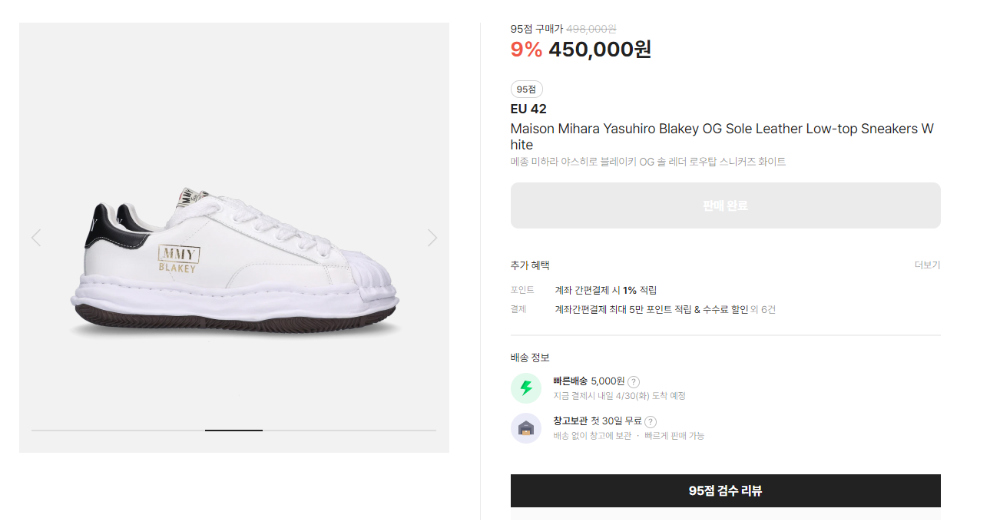Select the EU 42 size label
The image size is (1000, 520).
529,109
